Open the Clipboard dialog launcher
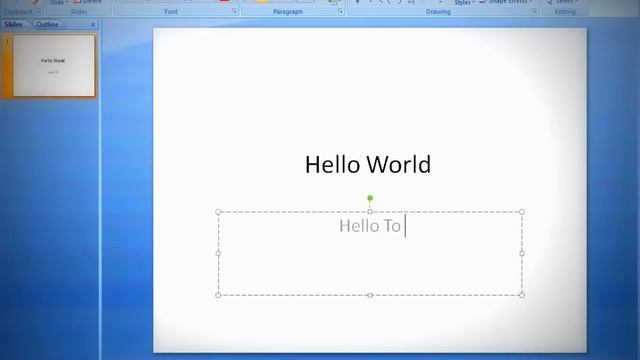The width and height of the screenshot is (640, 360). click(40, 12)
